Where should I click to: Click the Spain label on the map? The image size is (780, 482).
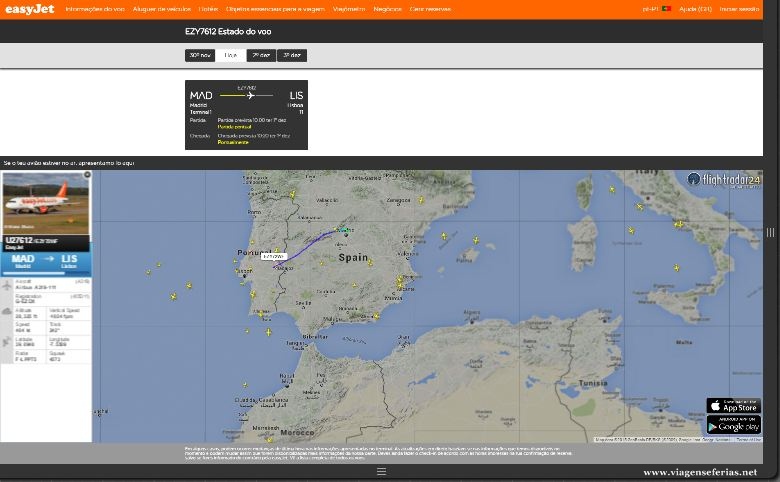[x=353, y=258]
